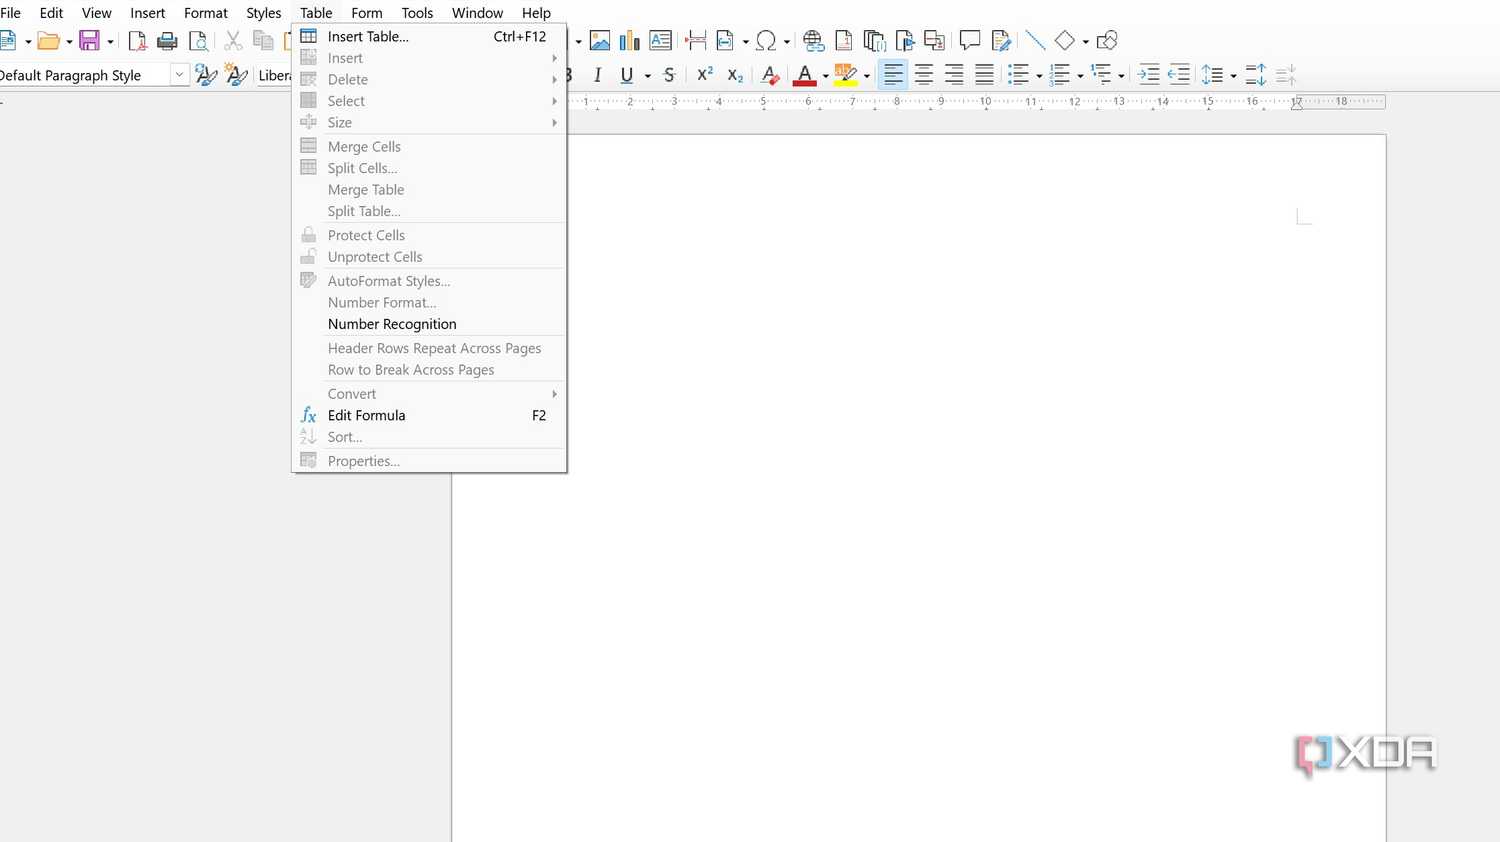Screen dimensions: 1500x842
Task: Click the Decrease Indent icon
Action: coord(1179,75)
